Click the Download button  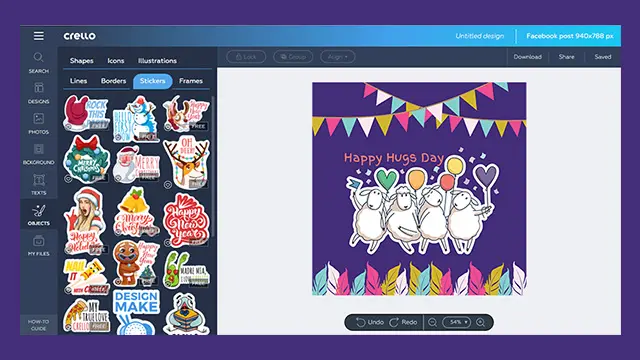click(x=527, y=57)
